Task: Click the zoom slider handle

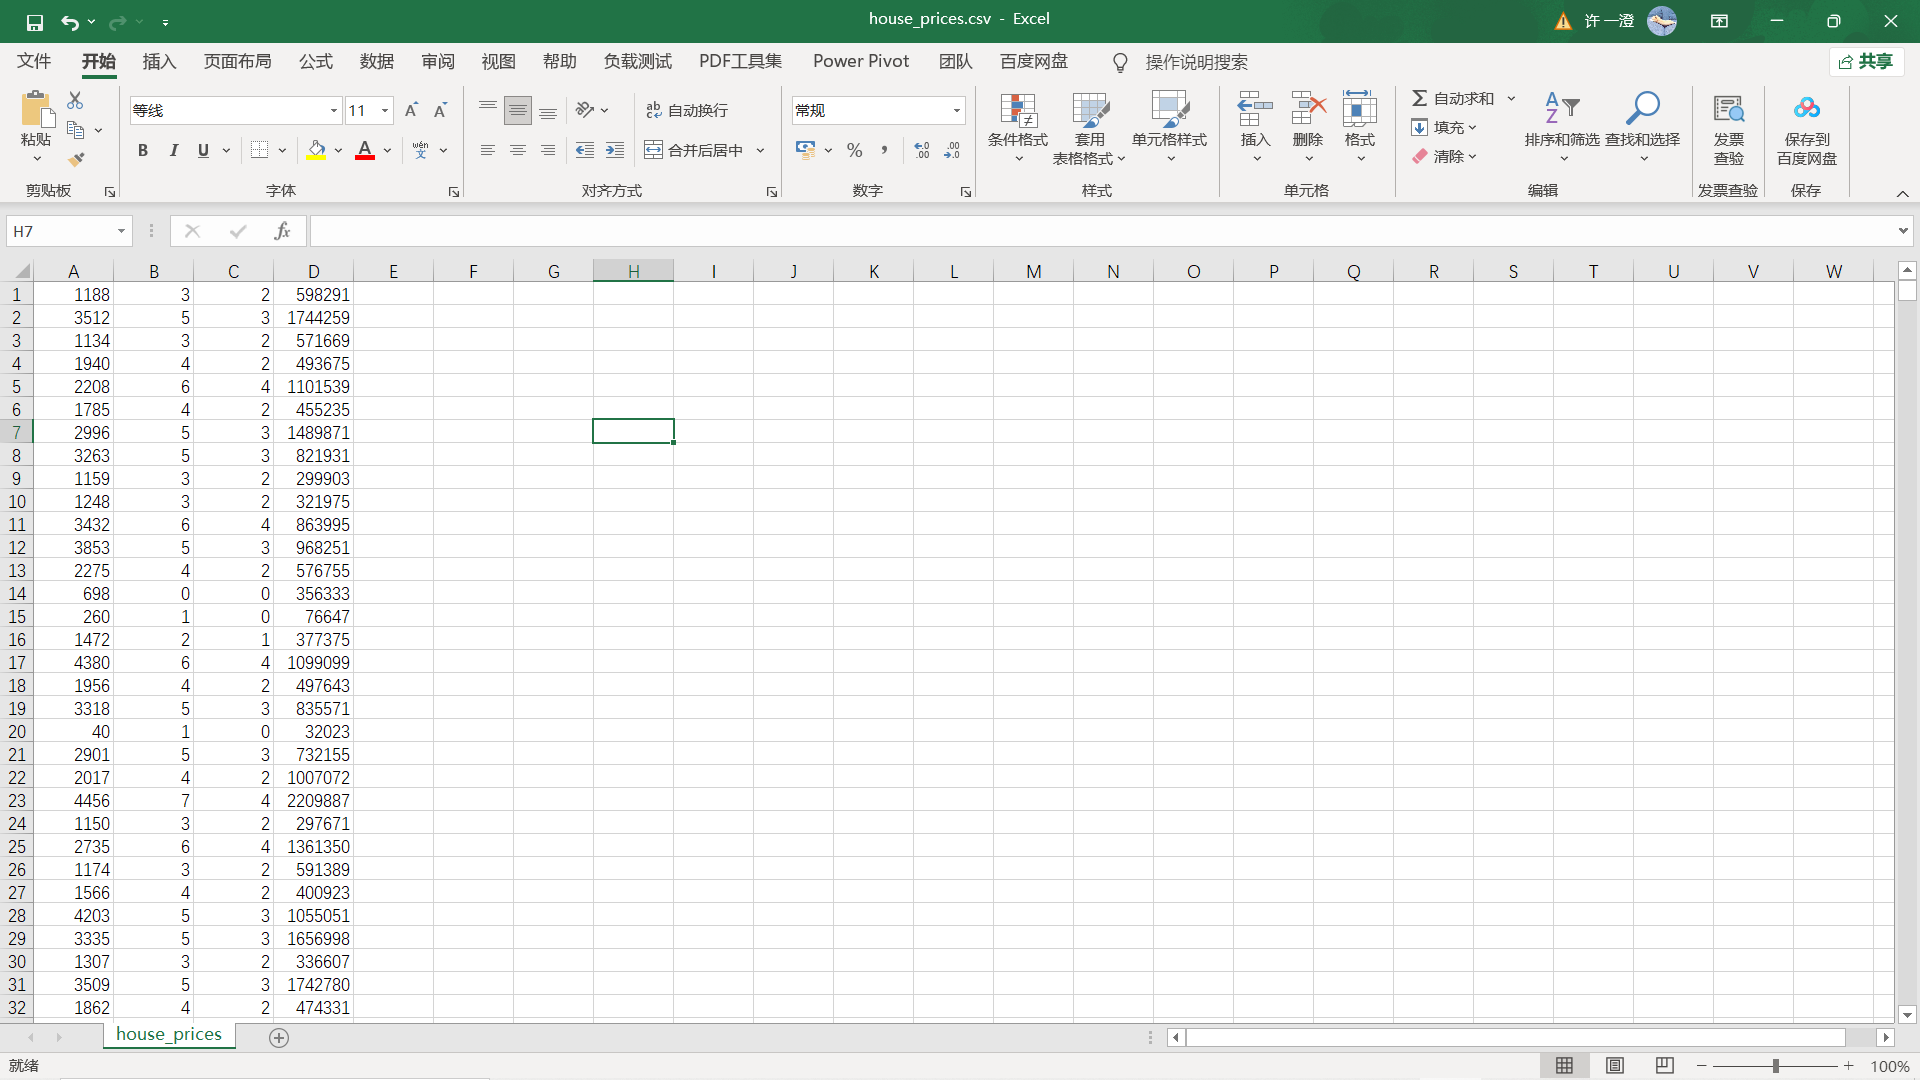Action: point(1776,1066)
